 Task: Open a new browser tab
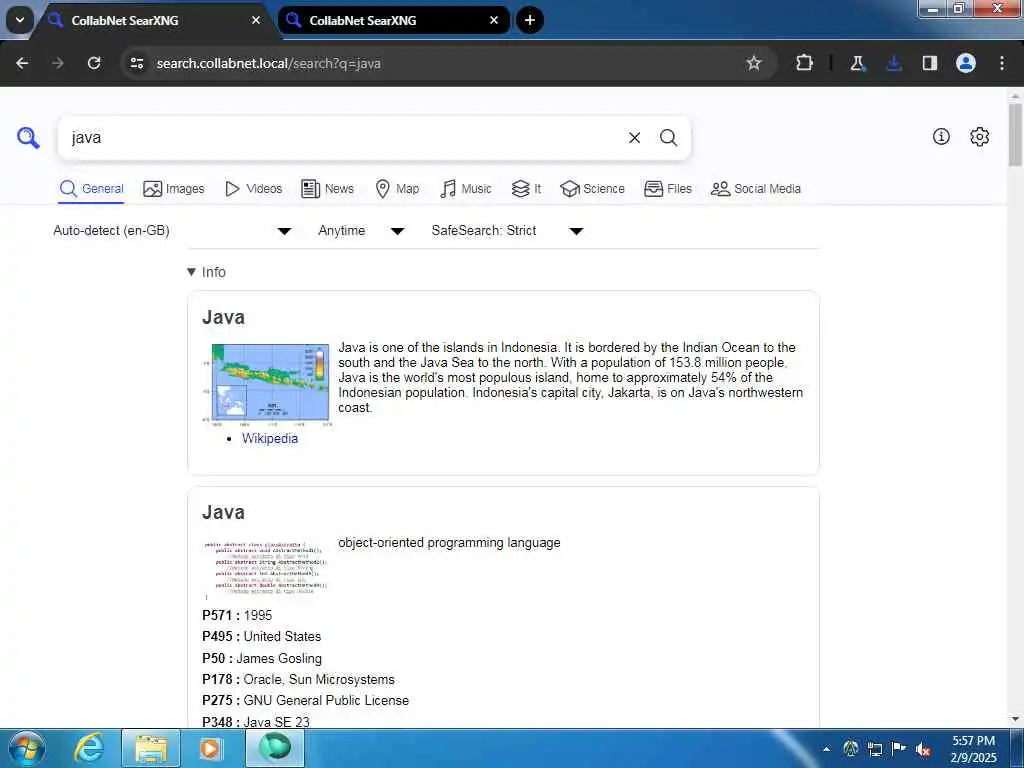click(530, 20)
